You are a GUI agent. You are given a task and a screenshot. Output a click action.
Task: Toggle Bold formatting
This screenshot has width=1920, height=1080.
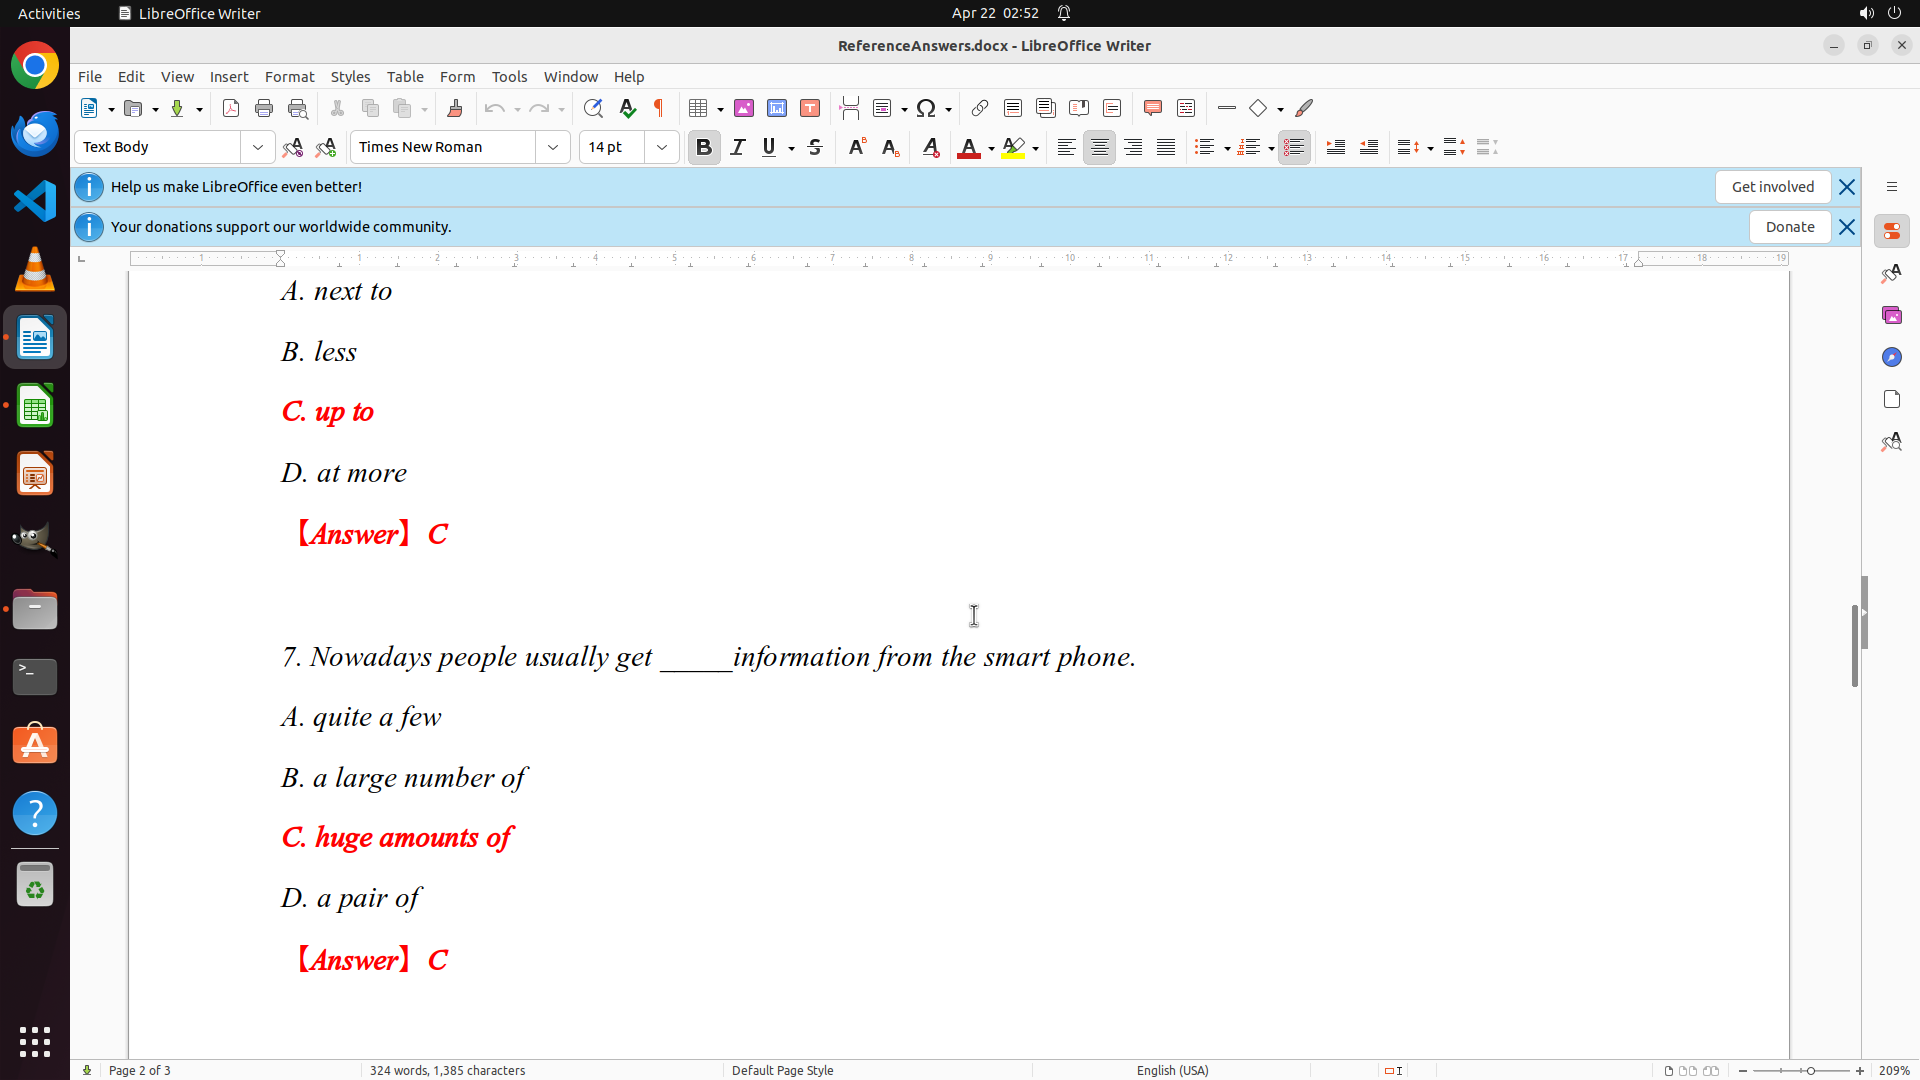point(704,147)
